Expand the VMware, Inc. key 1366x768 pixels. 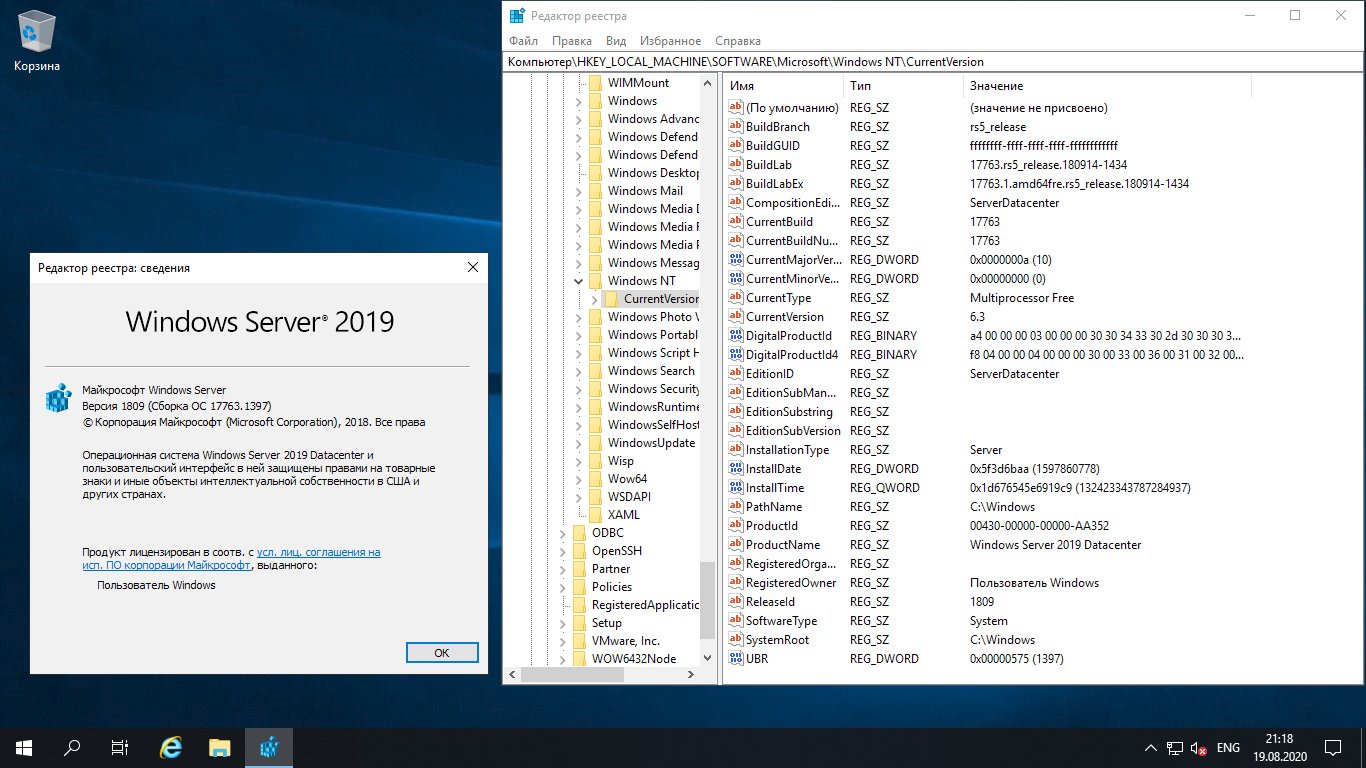[x=562, y=641]
